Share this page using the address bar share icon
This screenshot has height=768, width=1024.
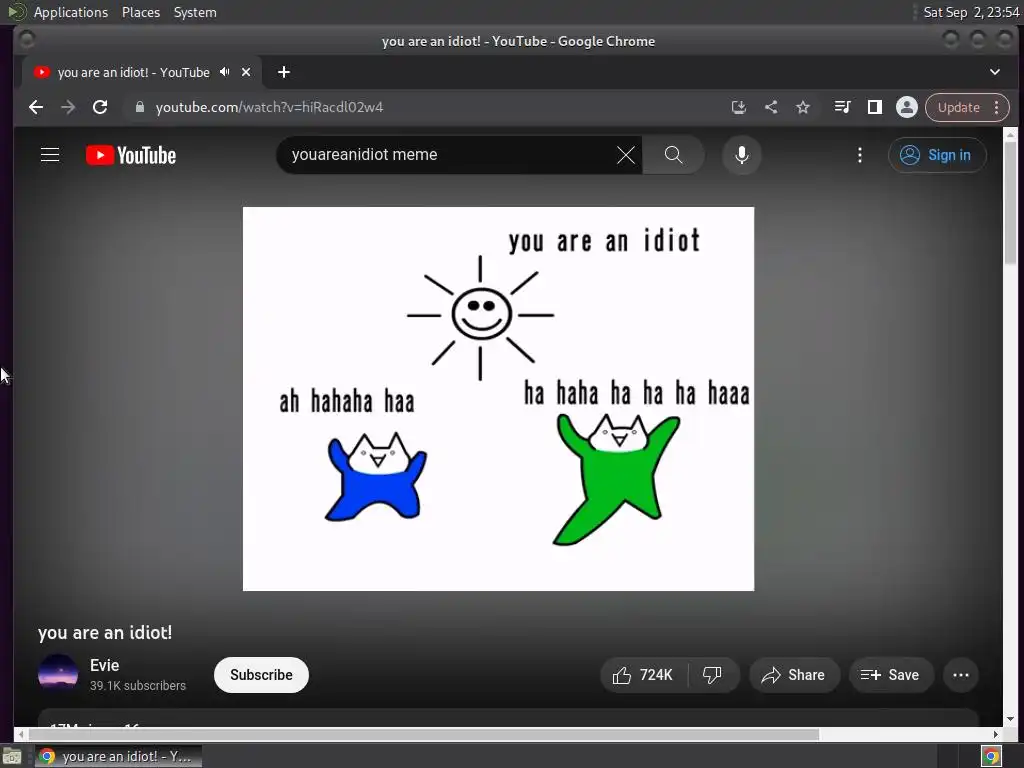pos(771,107)
